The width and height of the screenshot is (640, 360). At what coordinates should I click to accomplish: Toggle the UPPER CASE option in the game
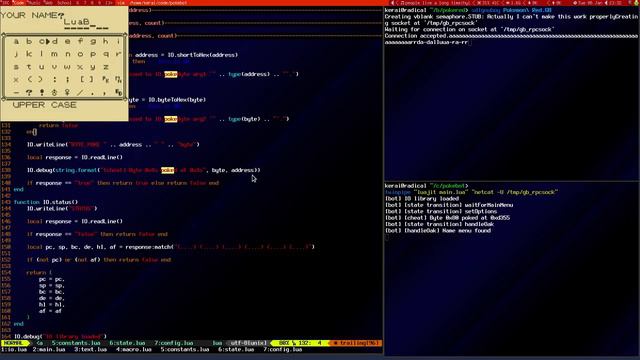click(x=44, y=105)
